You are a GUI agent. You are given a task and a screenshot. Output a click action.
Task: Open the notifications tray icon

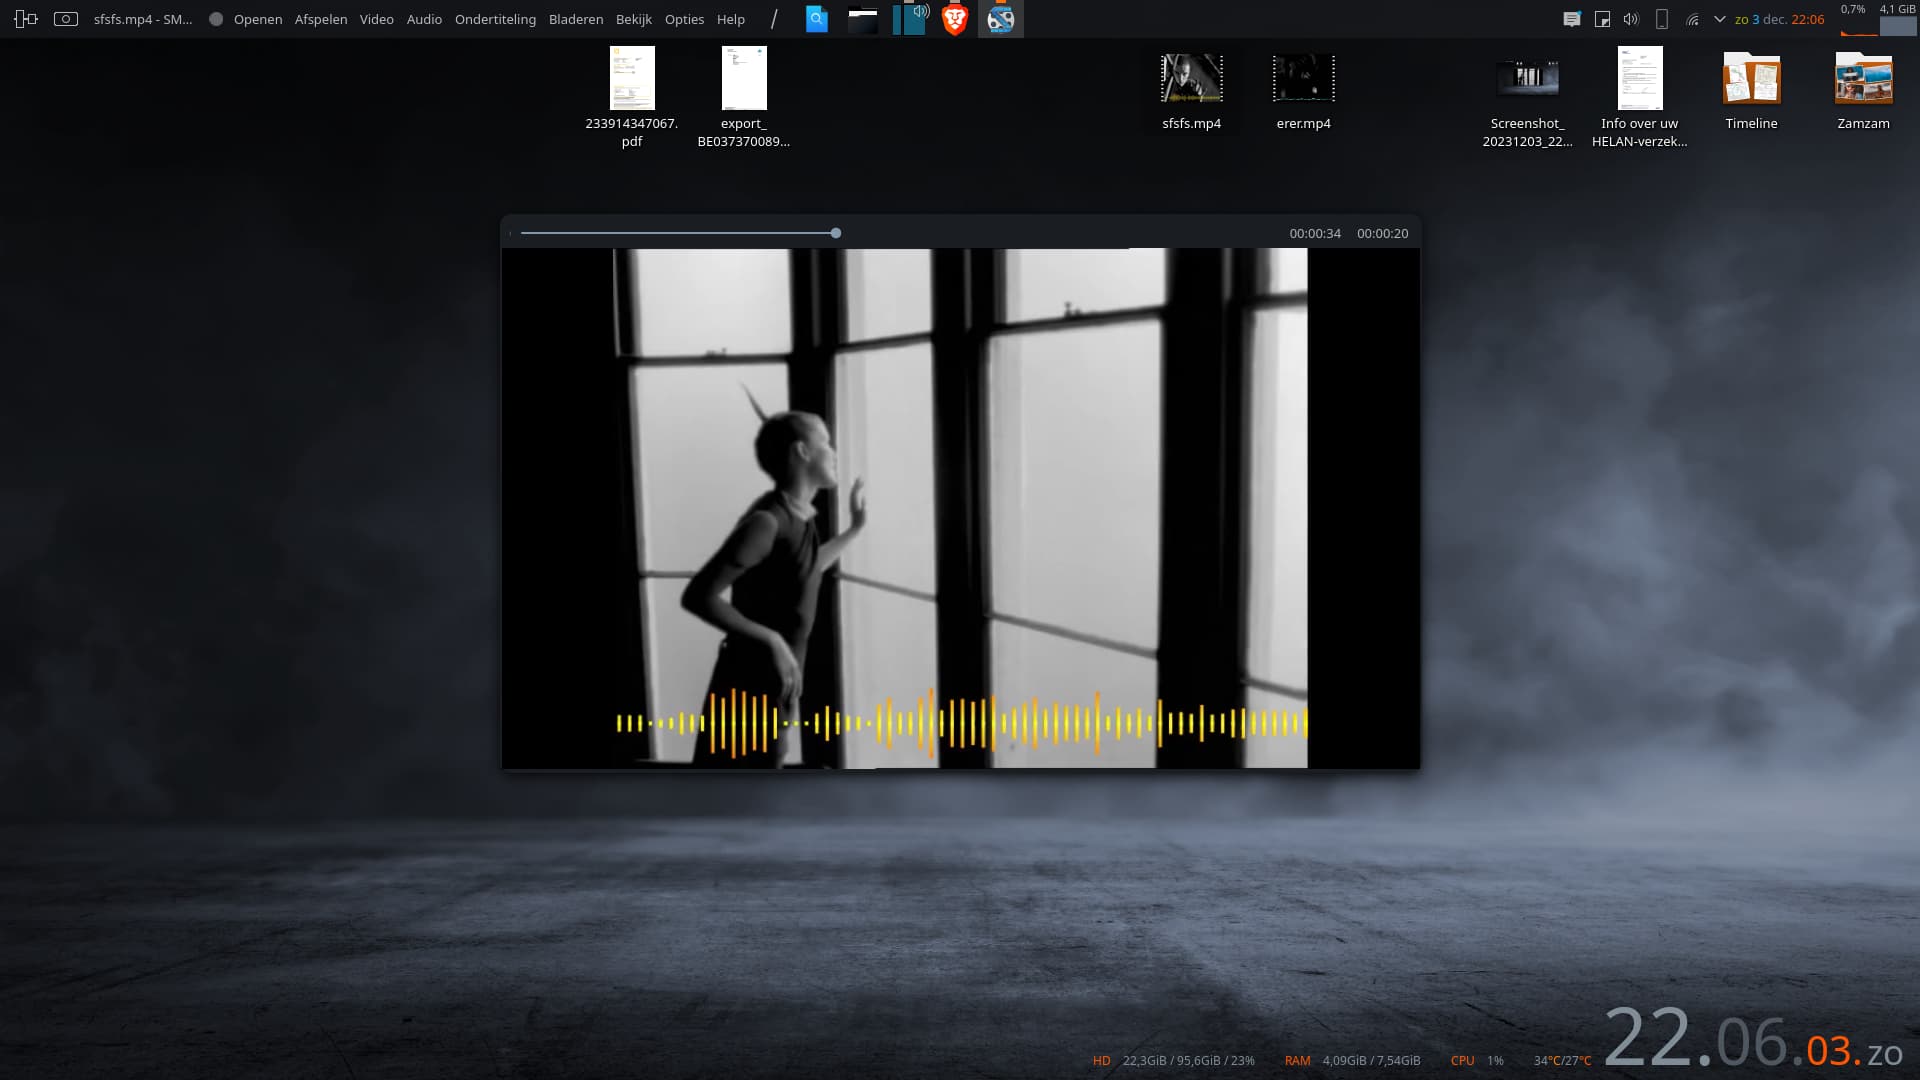tap(1572, 19)
